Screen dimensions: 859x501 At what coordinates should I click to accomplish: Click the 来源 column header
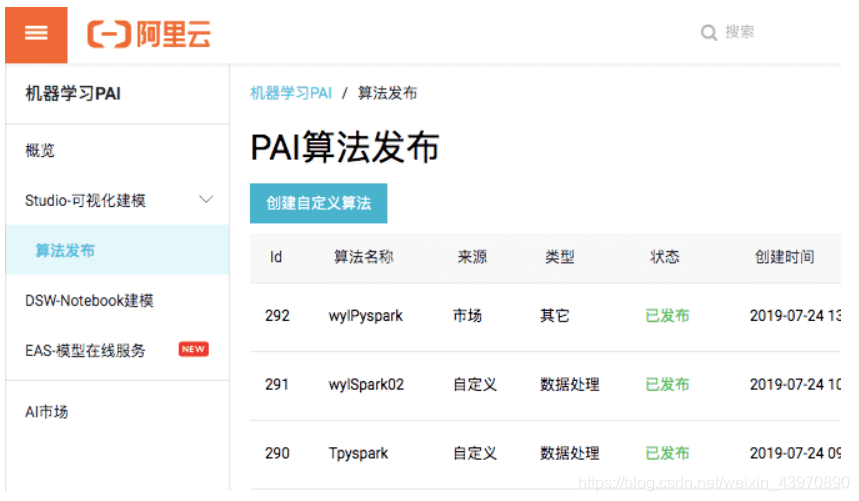tap(472, 257)
